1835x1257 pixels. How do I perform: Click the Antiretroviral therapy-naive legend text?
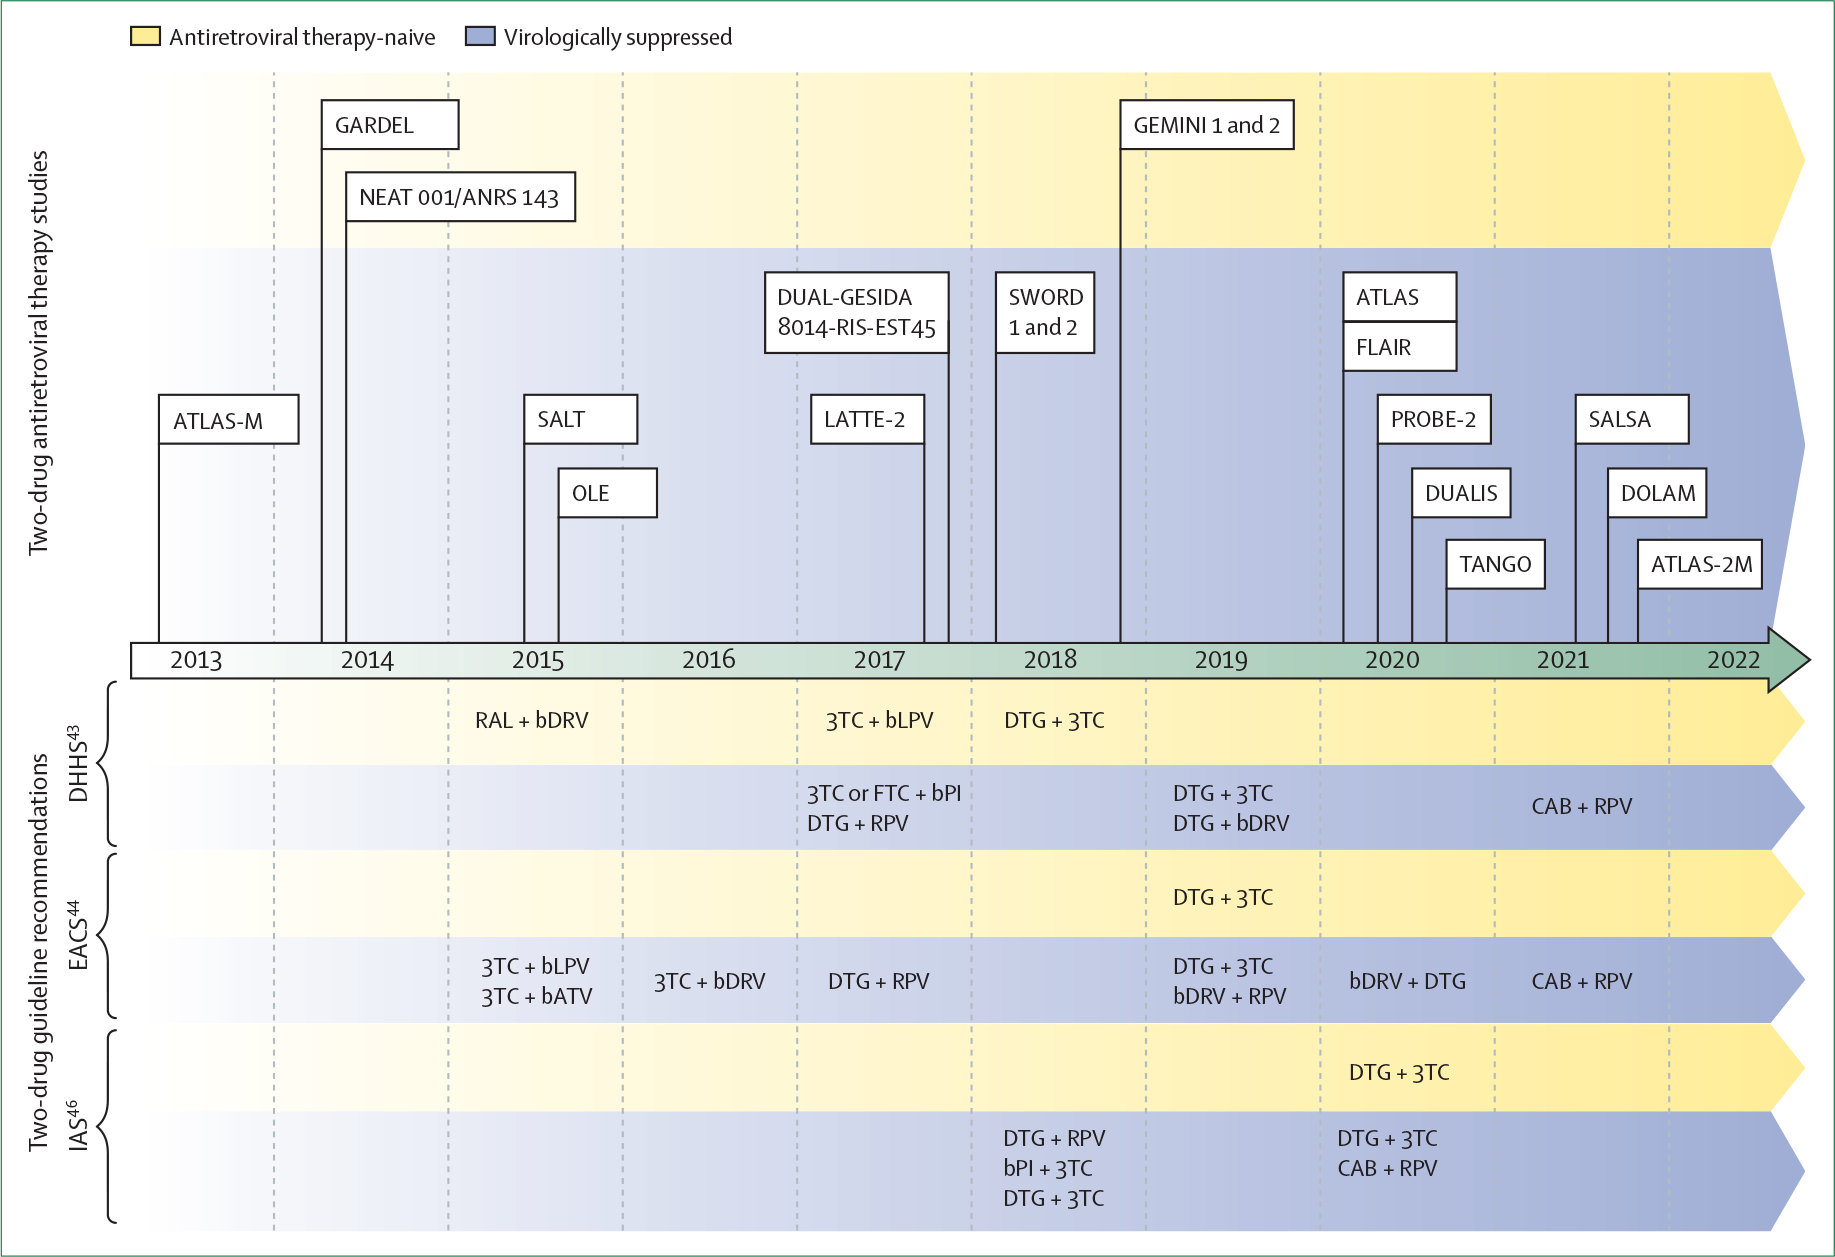(x=302, y=37)
